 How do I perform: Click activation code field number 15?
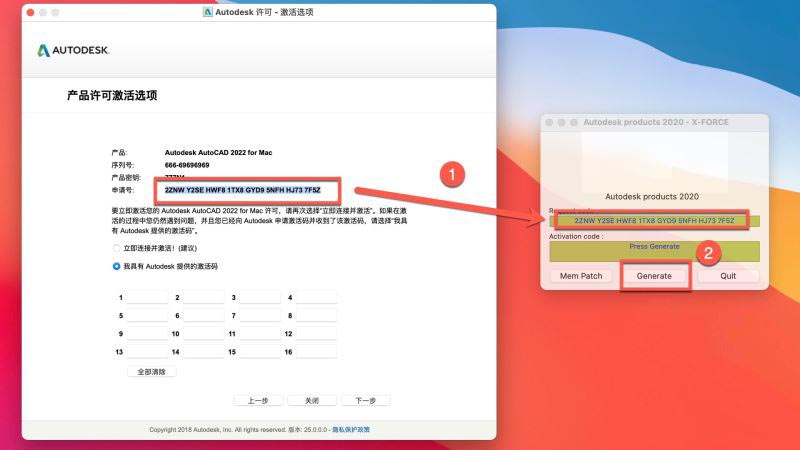pos(260,352)
